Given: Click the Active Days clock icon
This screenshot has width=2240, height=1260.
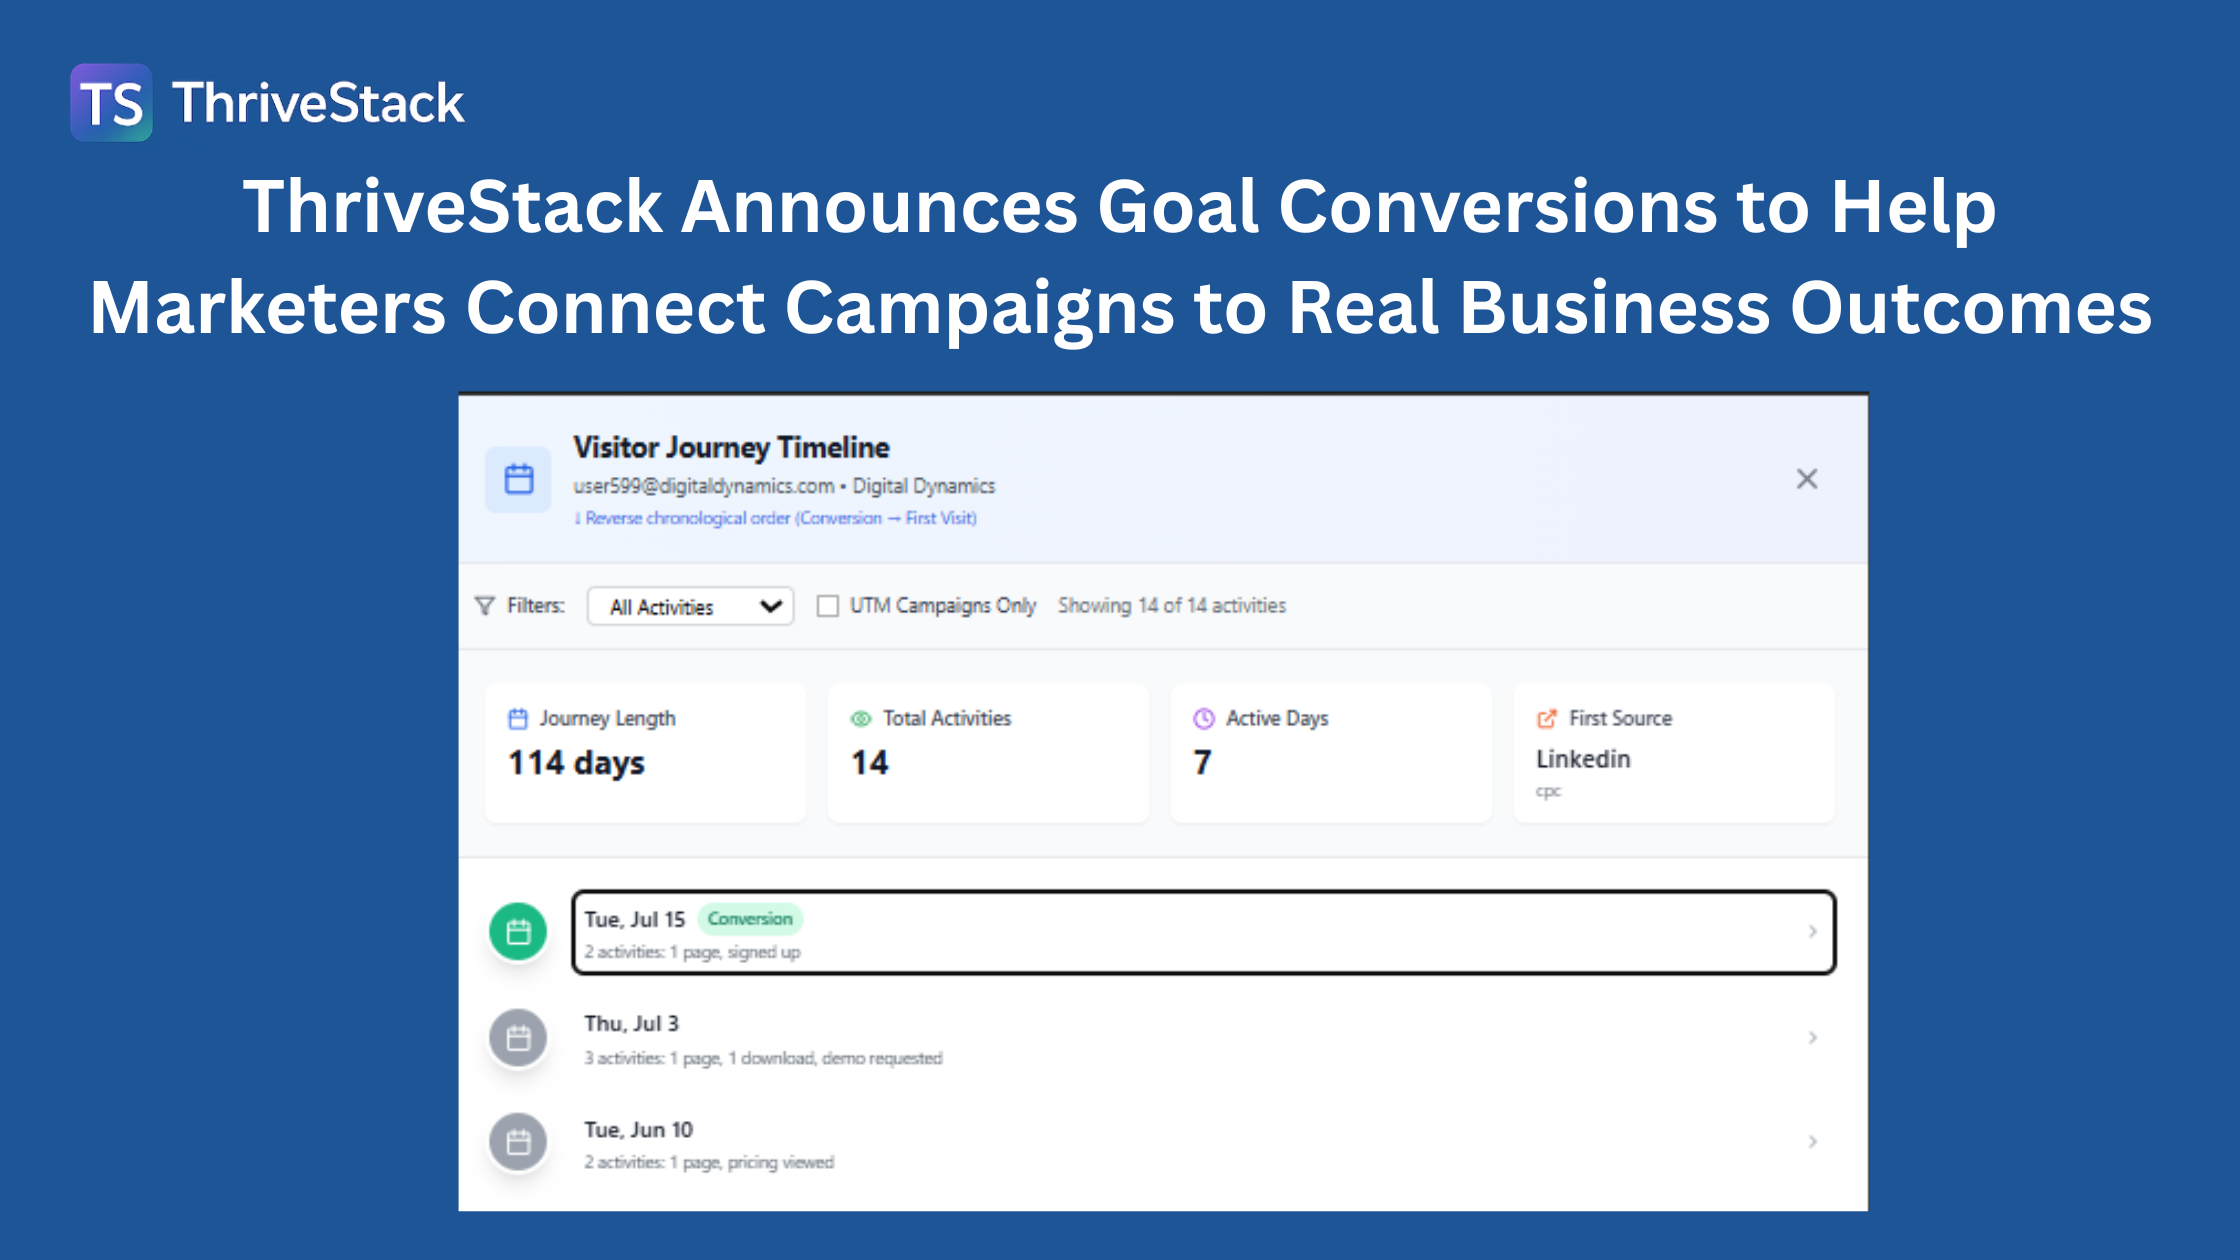Looking at the screenshot, I should coord(1204,719).
